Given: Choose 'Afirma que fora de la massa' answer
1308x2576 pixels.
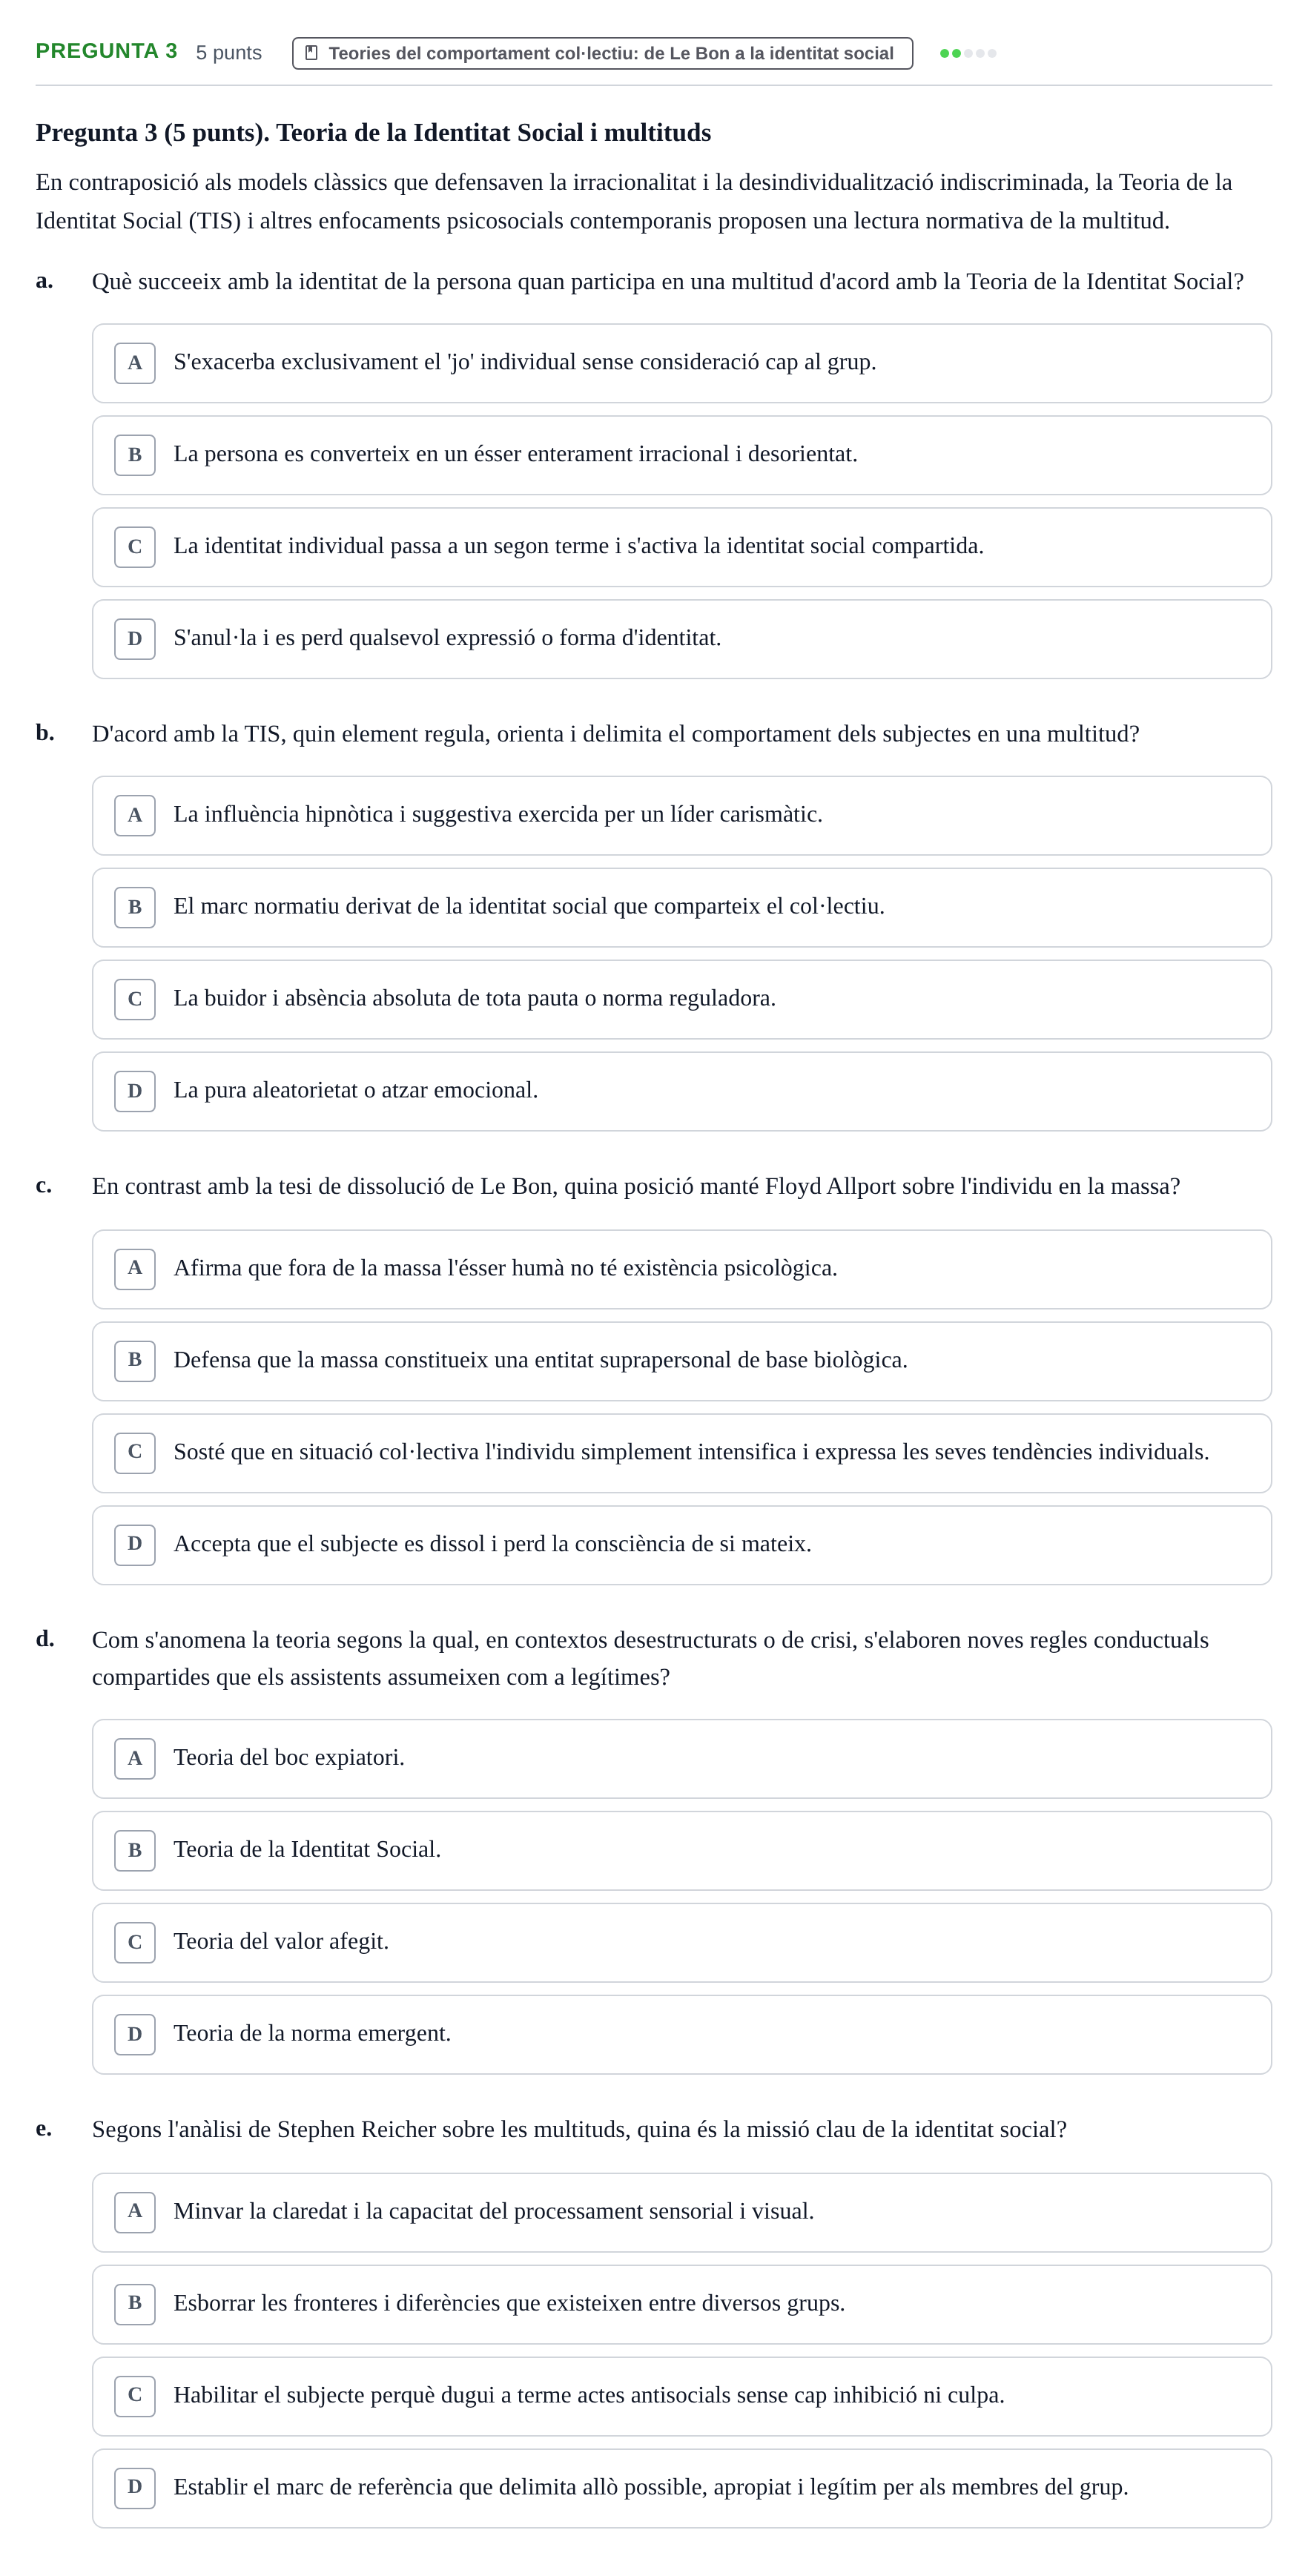Looking at the screenshot, I should 681,1269.
